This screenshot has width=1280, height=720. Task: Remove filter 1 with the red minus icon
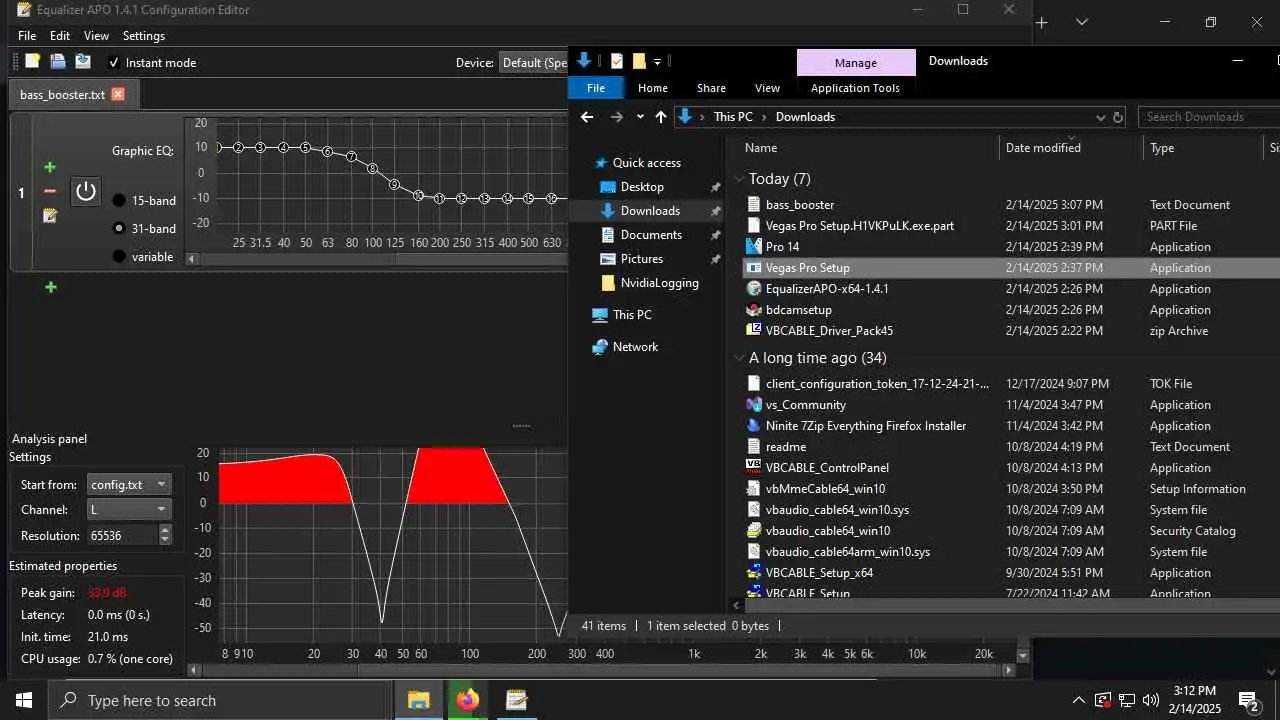coord(50,191)
